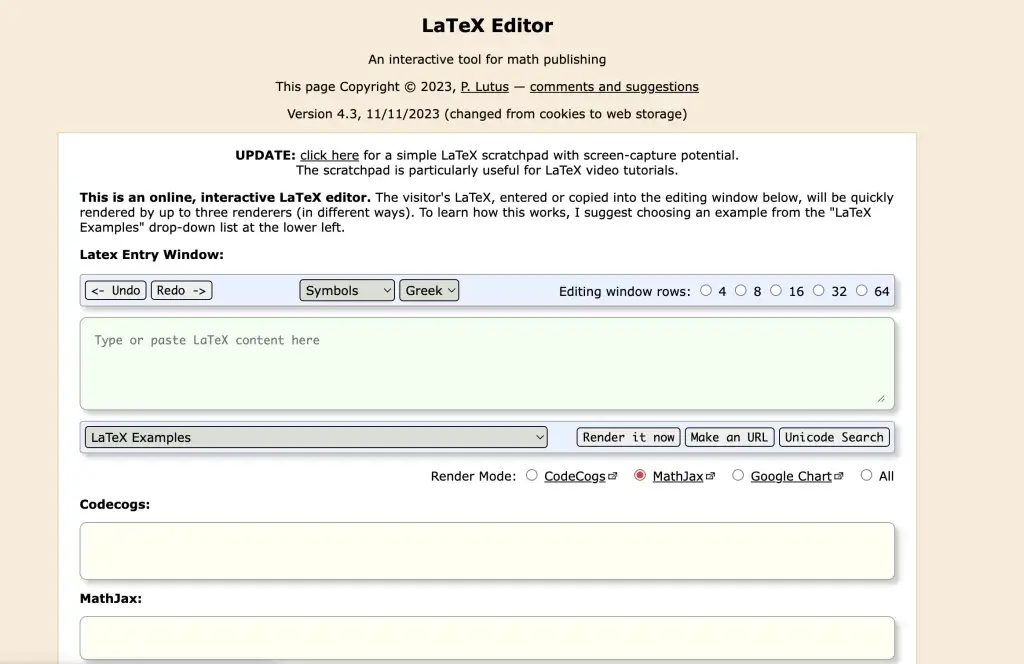The height and width of the screenshot is (664, 1024).
Task: Open the Unicode Search tool
Action: [834, 437]
